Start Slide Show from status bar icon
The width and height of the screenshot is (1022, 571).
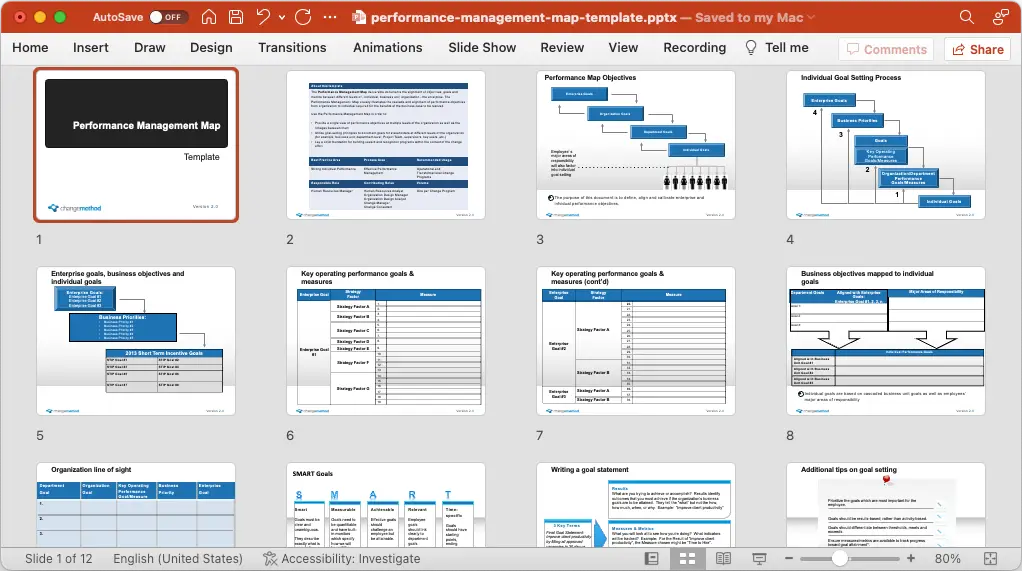(759, 559)
